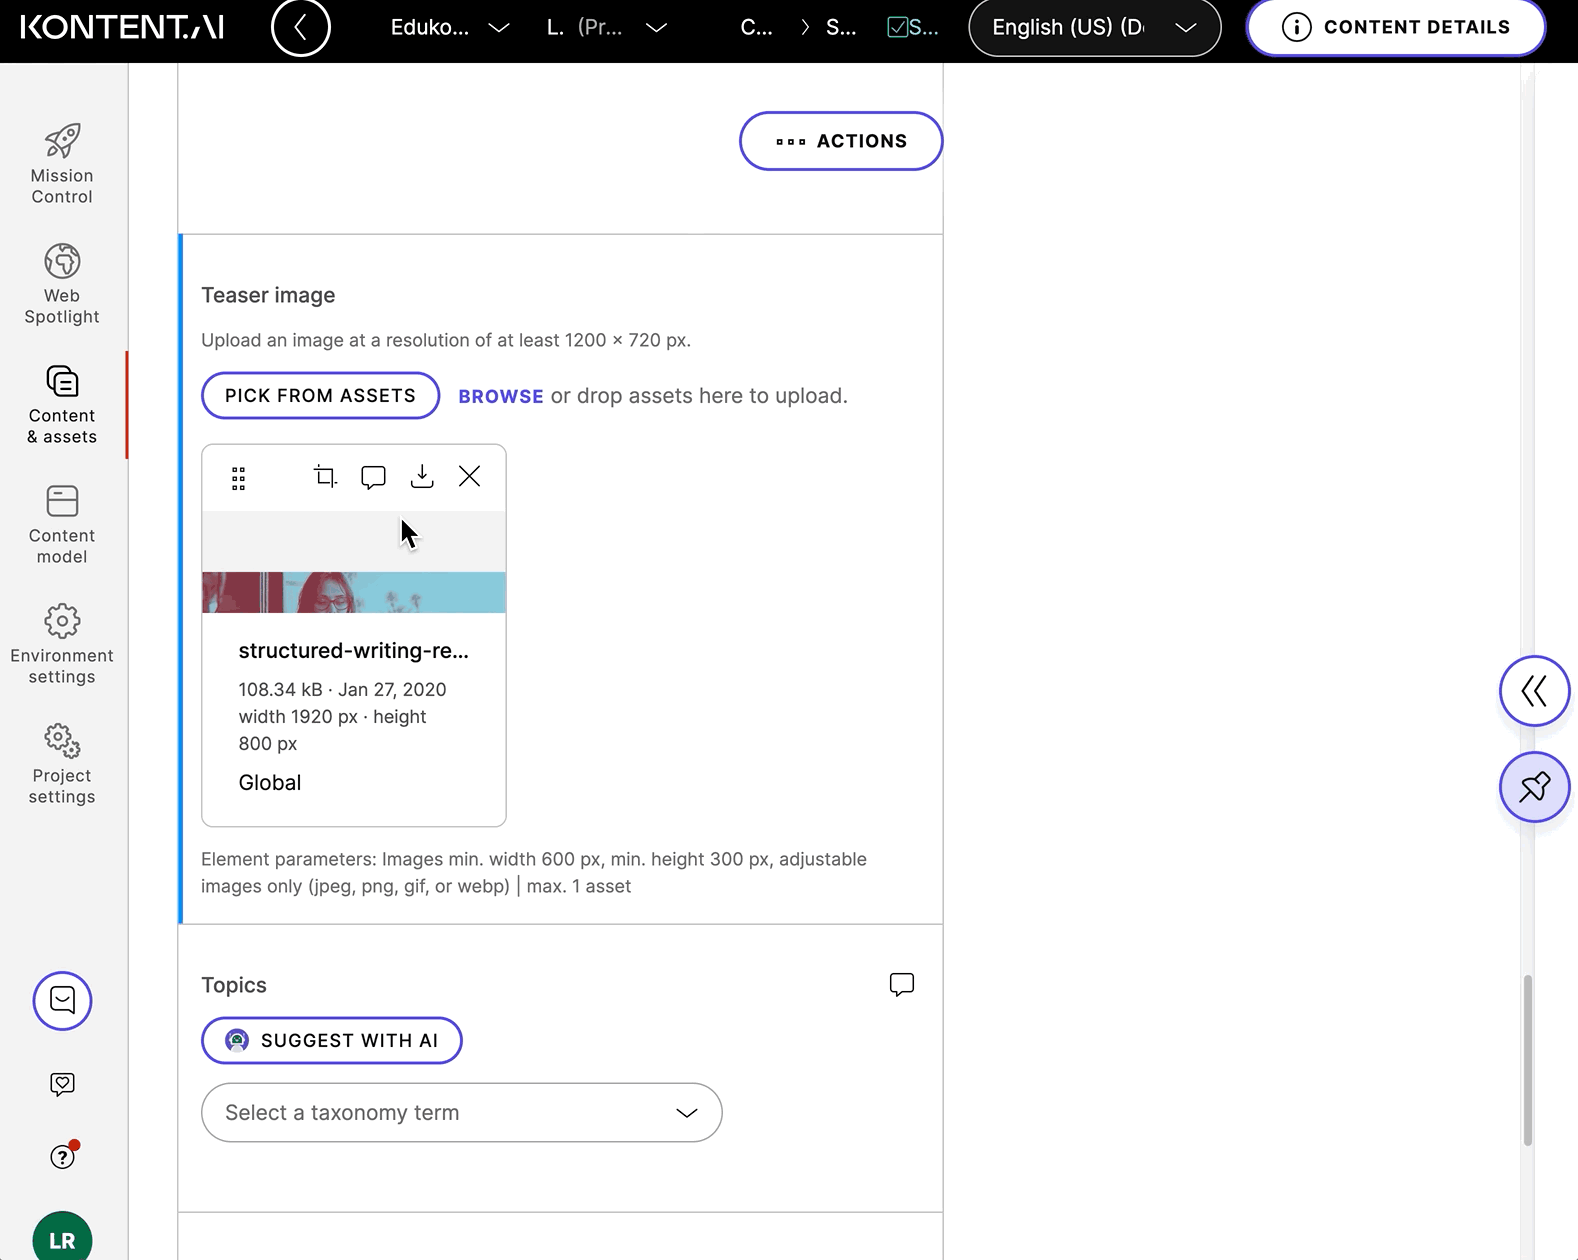1578x1260 pixels.
Task: Click the Pick from Assets button
Action: click(x=320, y=396)
